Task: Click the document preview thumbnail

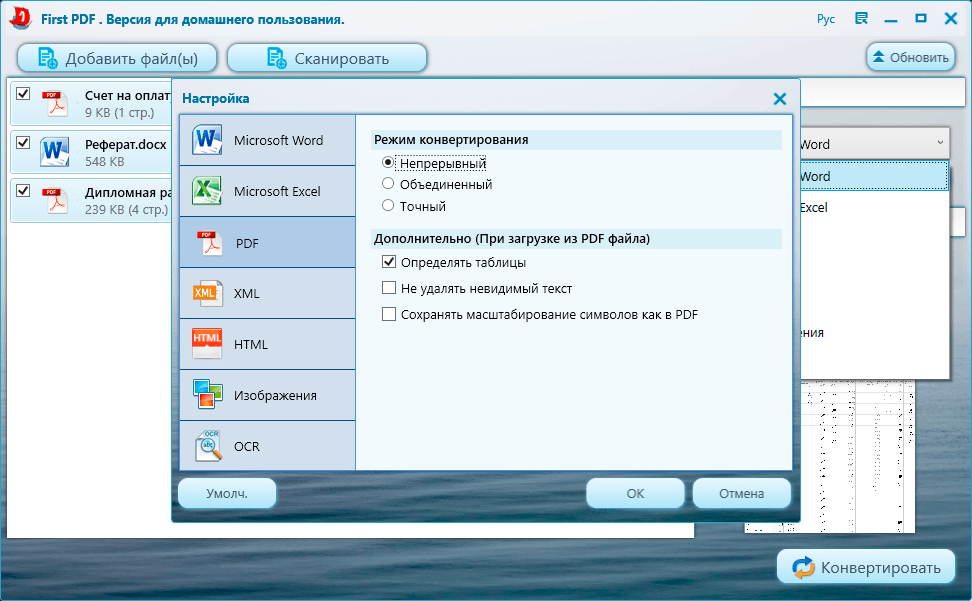Action: click(x=858, y=457)
